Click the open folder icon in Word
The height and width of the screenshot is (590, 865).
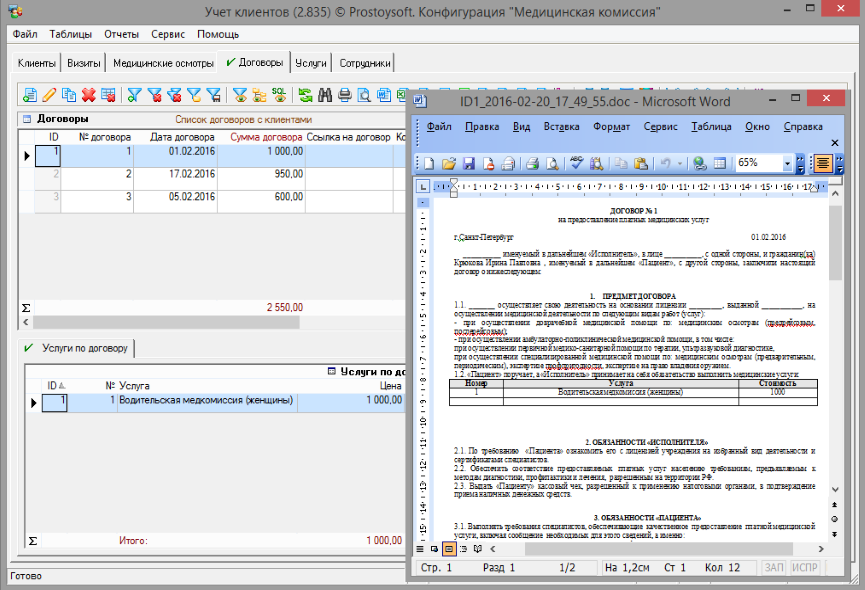click(449, 163)
